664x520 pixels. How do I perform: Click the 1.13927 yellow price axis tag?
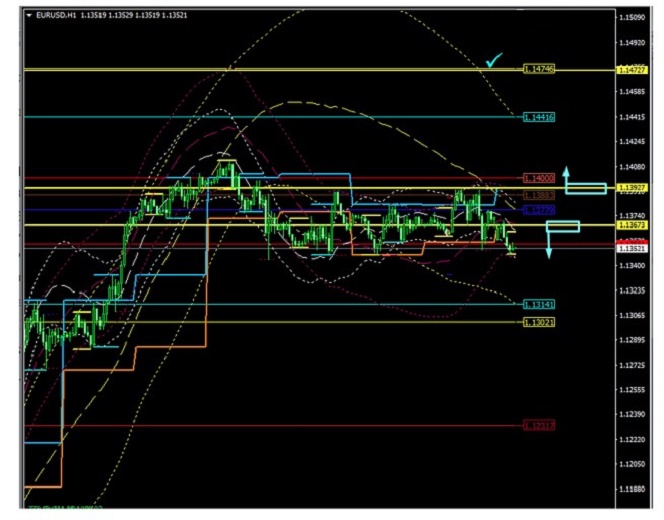point(632,188)
